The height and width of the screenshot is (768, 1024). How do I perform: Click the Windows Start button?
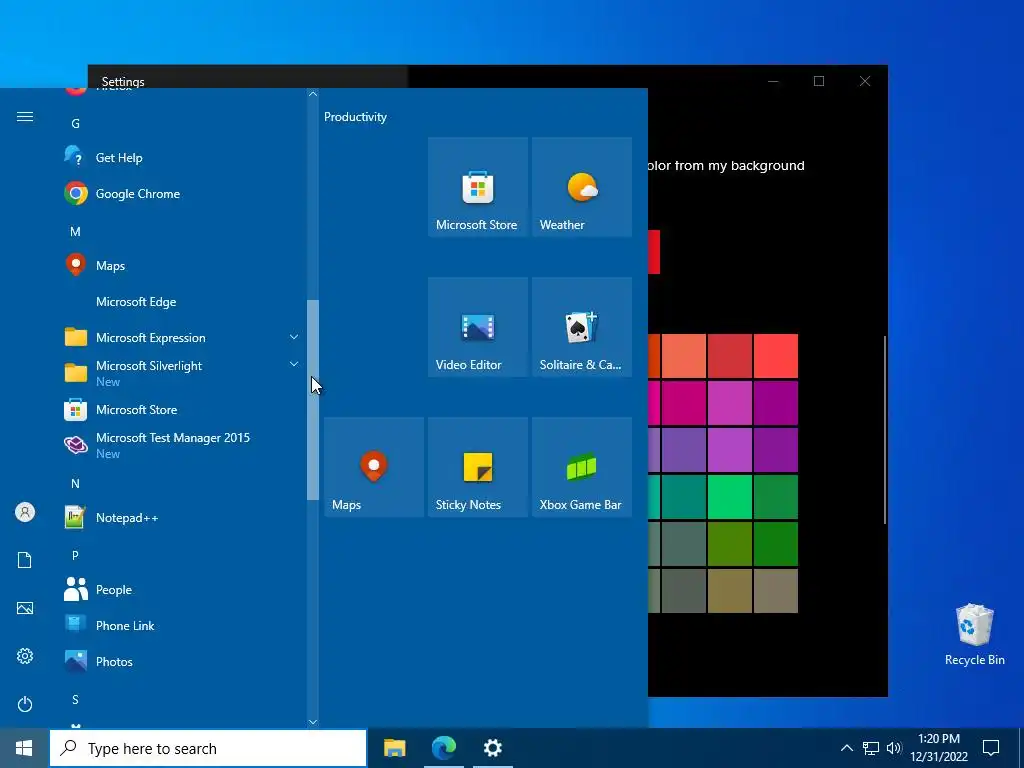click(24, 748)
